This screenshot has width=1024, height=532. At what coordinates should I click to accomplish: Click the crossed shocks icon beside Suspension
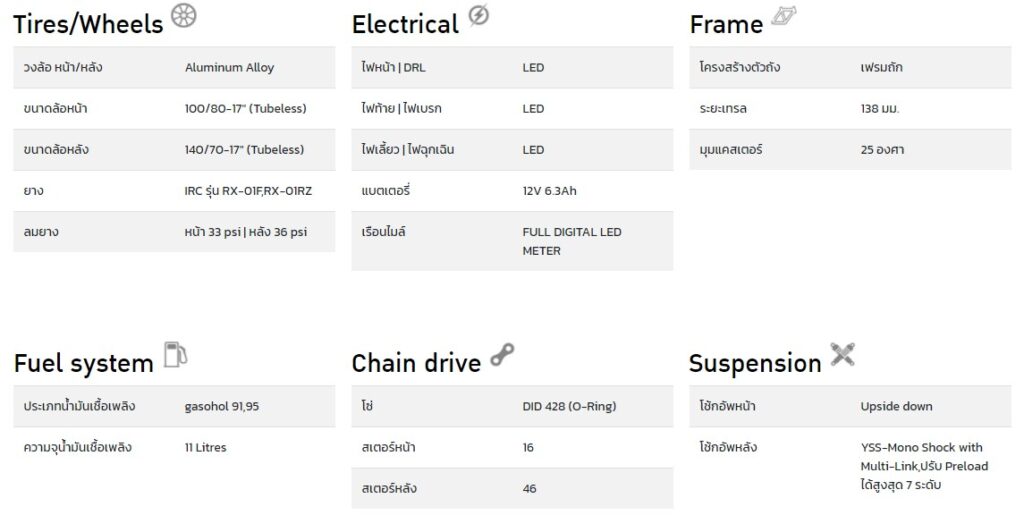coord(842,354)
